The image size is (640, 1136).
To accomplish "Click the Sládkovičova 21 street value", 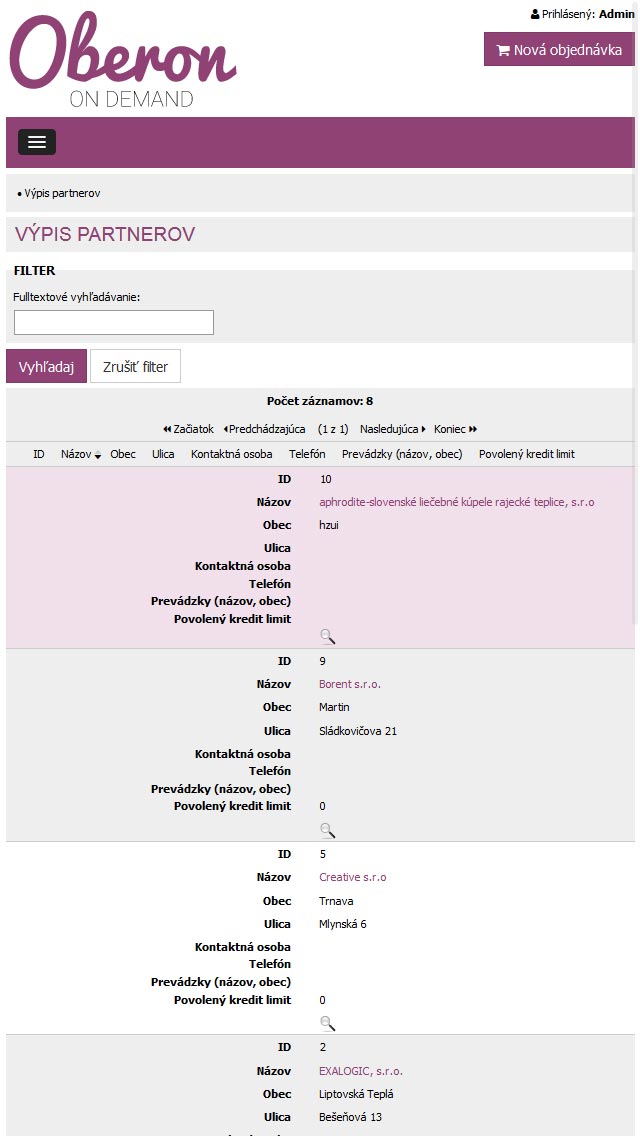I will [358, 731].
